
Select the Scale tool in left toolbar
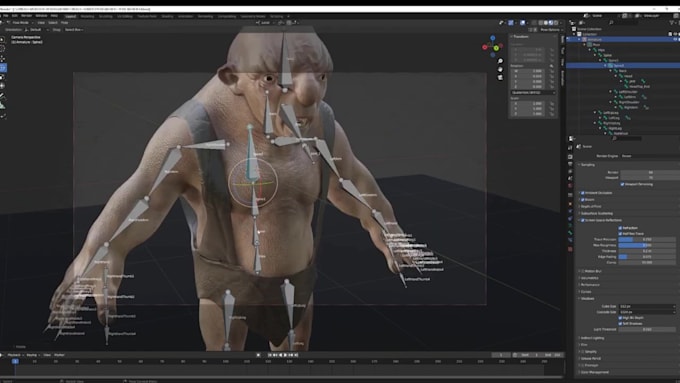3,77
